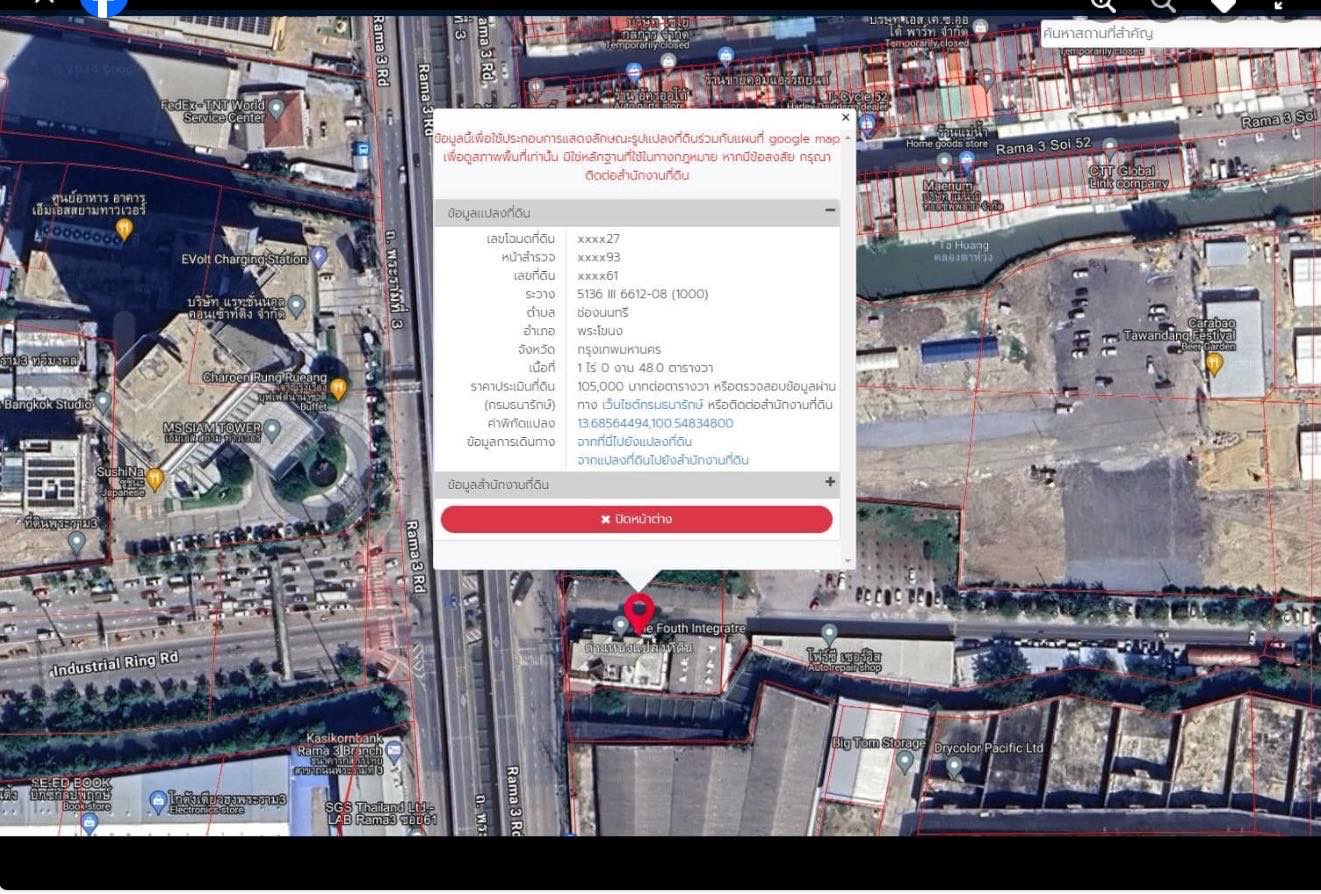This screenshot has width=1321, height=894.
Task: Close the popup with the small X
Action: pos(845,117)
